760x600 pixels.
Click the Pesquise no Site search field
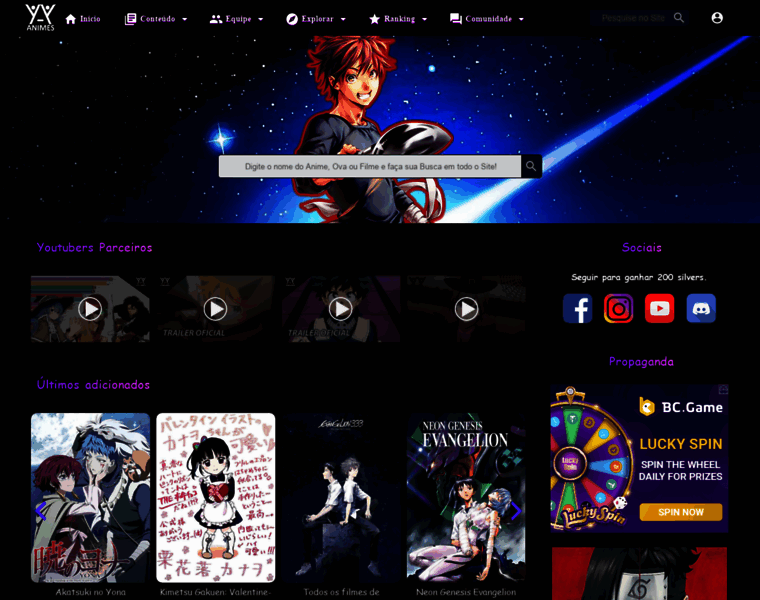pyautogui.click(x=633, y=18)
